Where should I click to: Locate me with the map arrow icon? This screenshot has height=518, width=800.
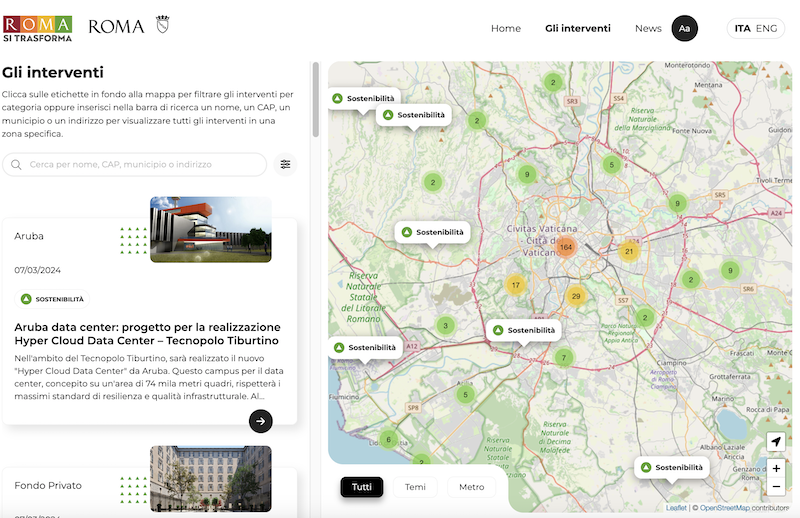pos(776,441)
